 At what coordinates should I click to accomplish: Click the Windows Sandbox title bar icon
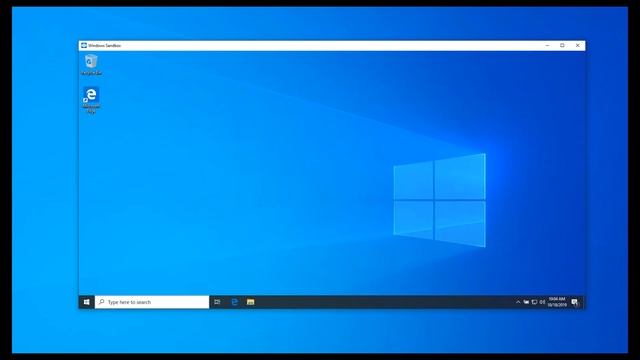tap(84, 45)
